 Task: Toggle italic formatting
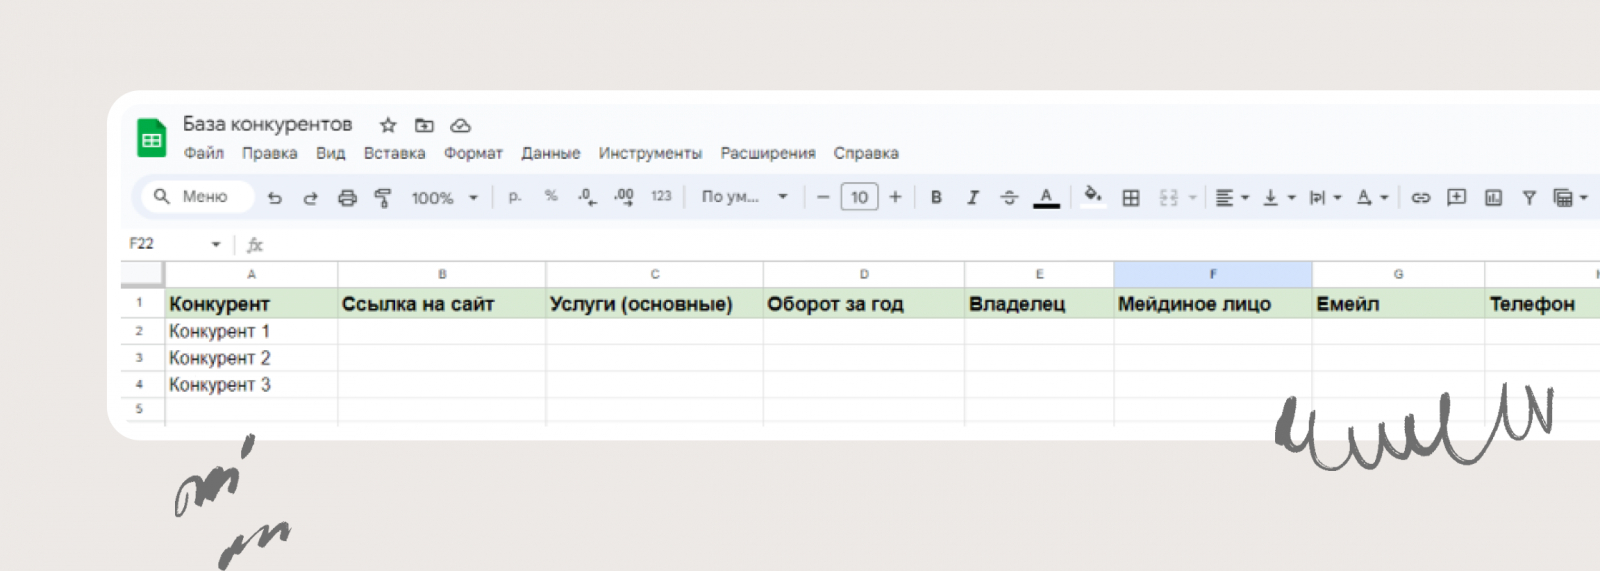click(973, 198)
